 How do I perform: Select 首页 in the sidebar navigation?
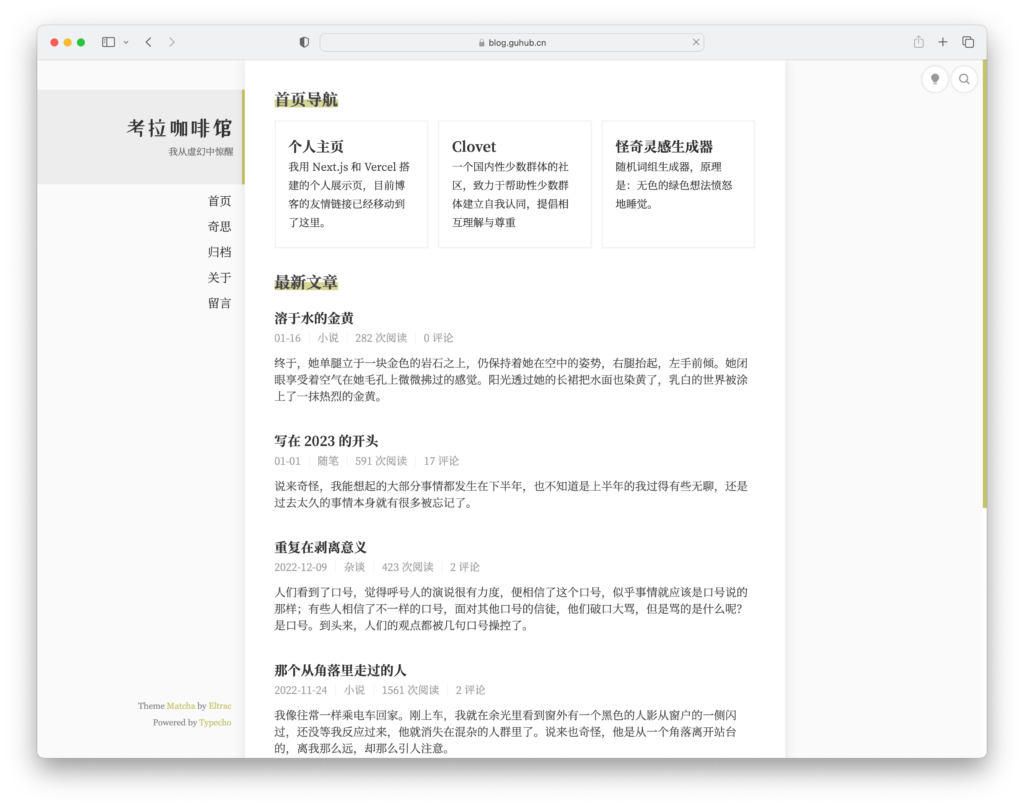(x=219, y=200)
